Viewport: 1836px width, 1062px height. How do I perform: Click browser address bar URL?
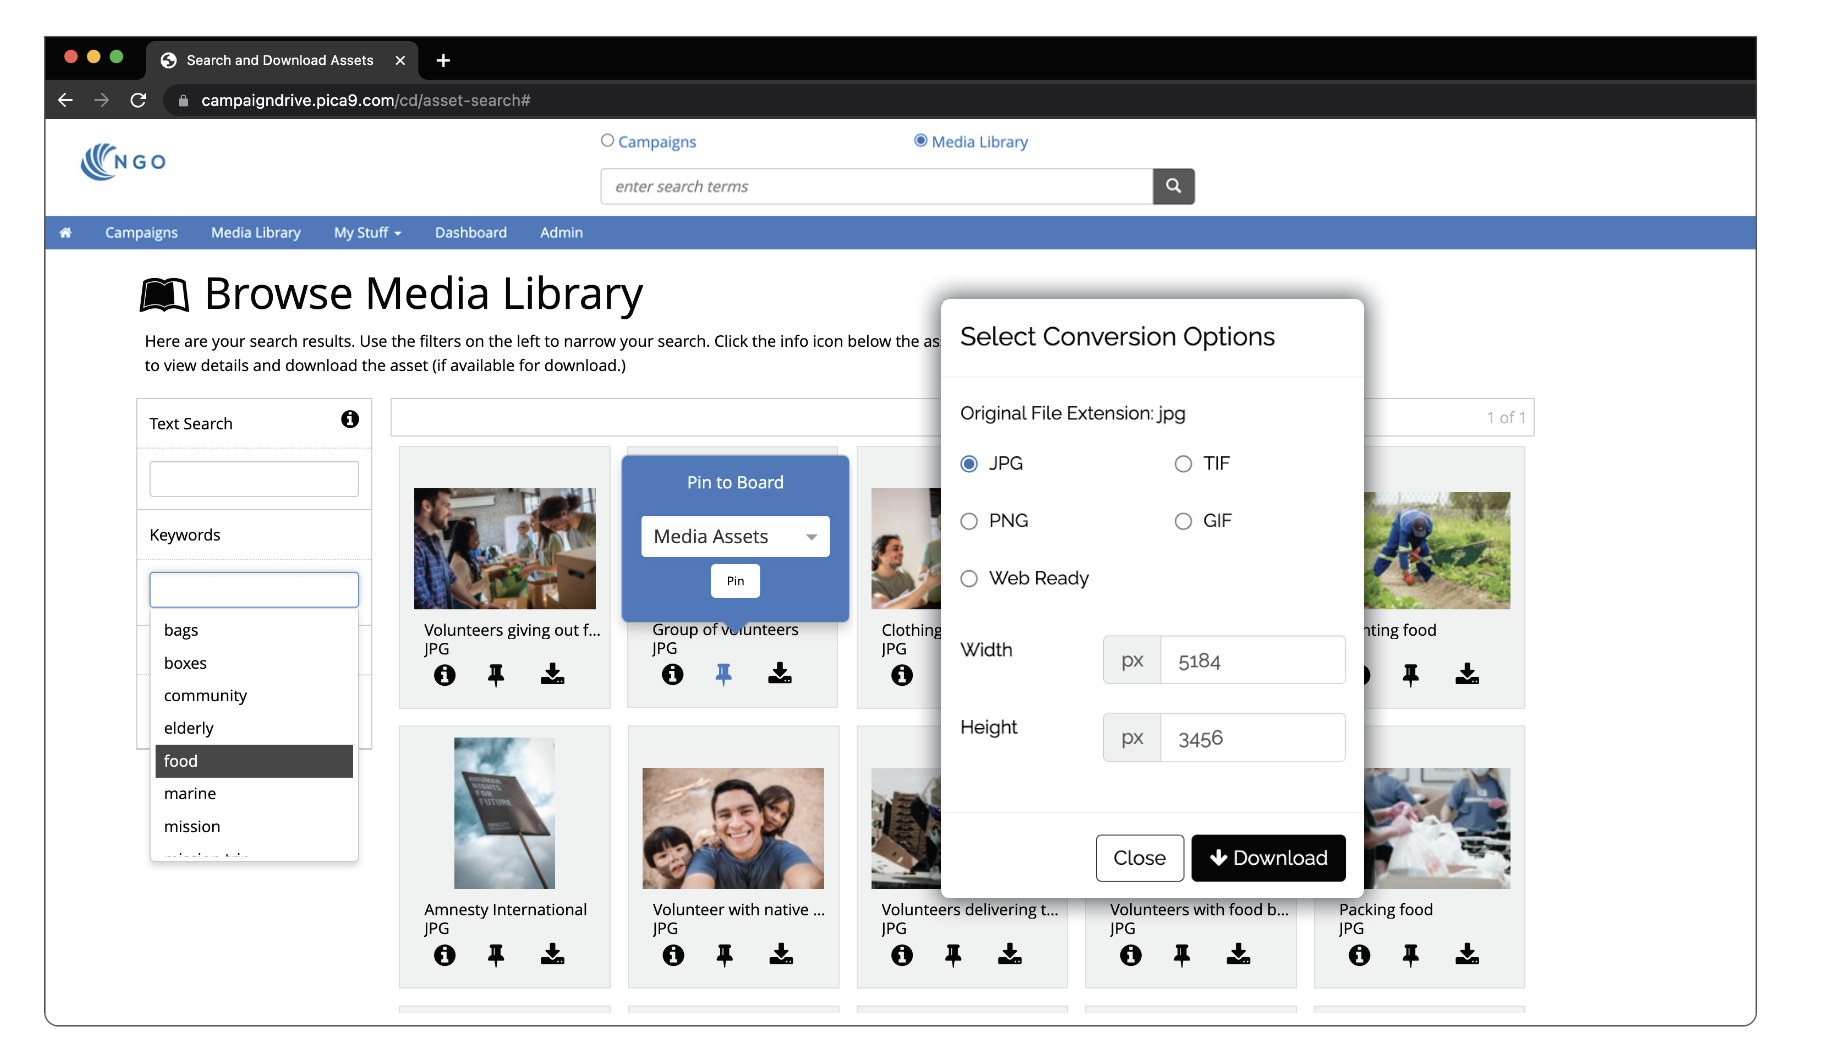(x=366, y=100)
